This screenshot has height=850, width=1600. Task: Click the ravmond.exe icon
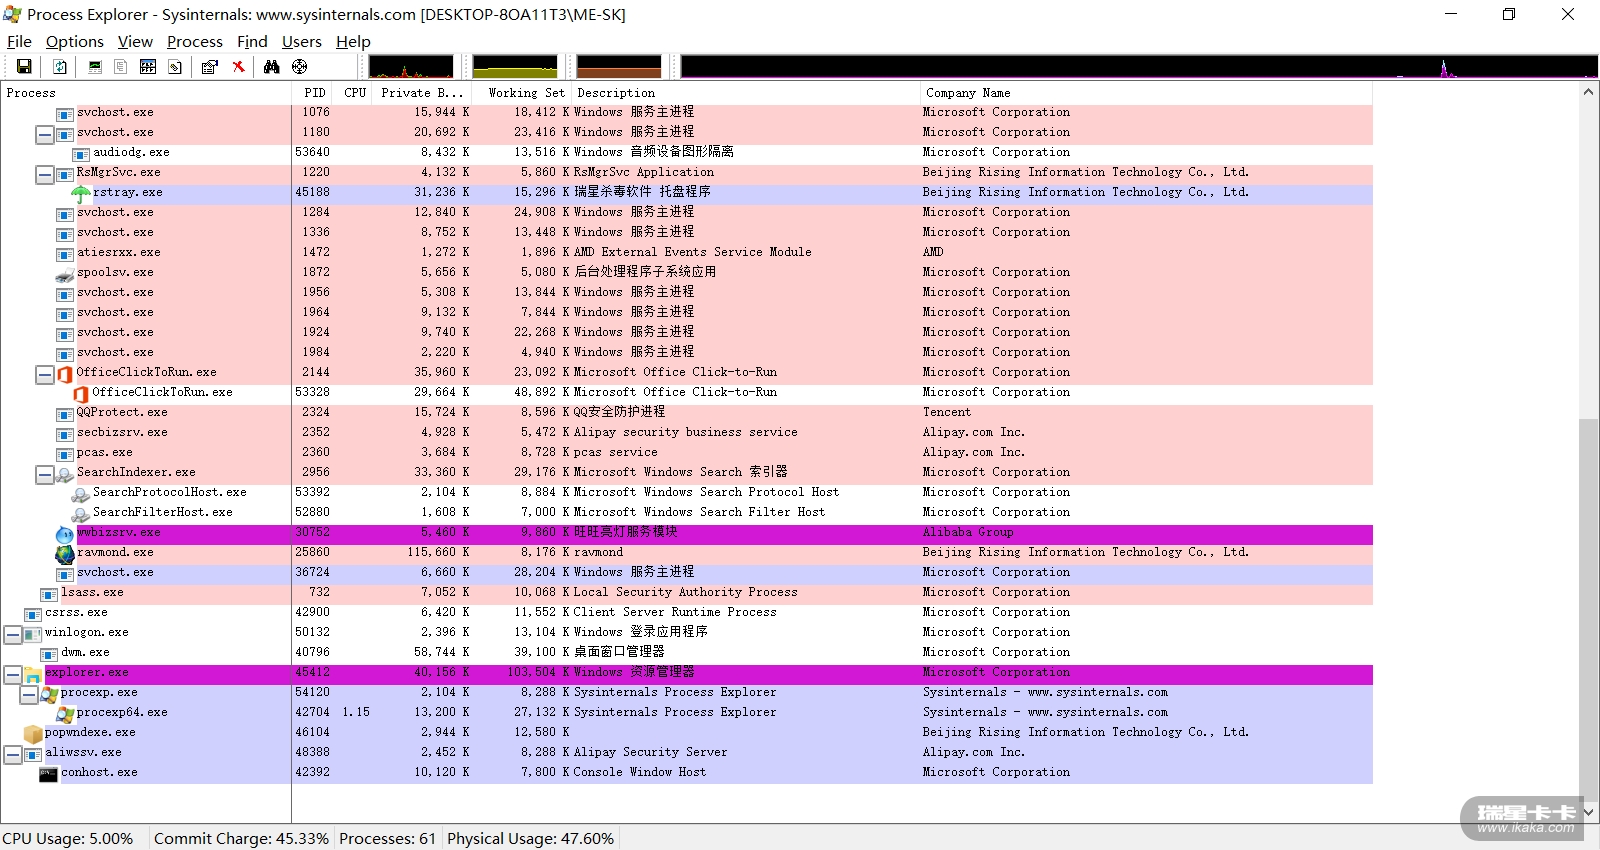(x=65, y=553)
